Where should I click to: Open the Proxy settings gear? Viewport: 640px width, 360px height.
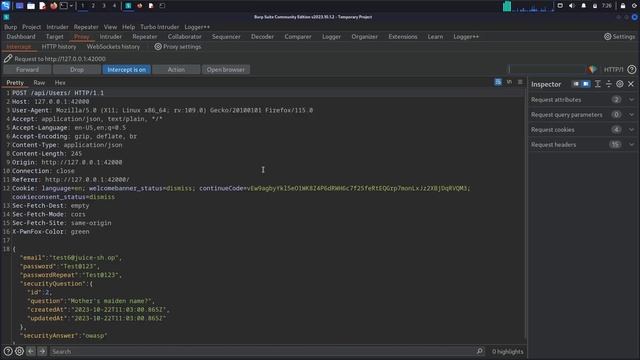tap(158, 47)
